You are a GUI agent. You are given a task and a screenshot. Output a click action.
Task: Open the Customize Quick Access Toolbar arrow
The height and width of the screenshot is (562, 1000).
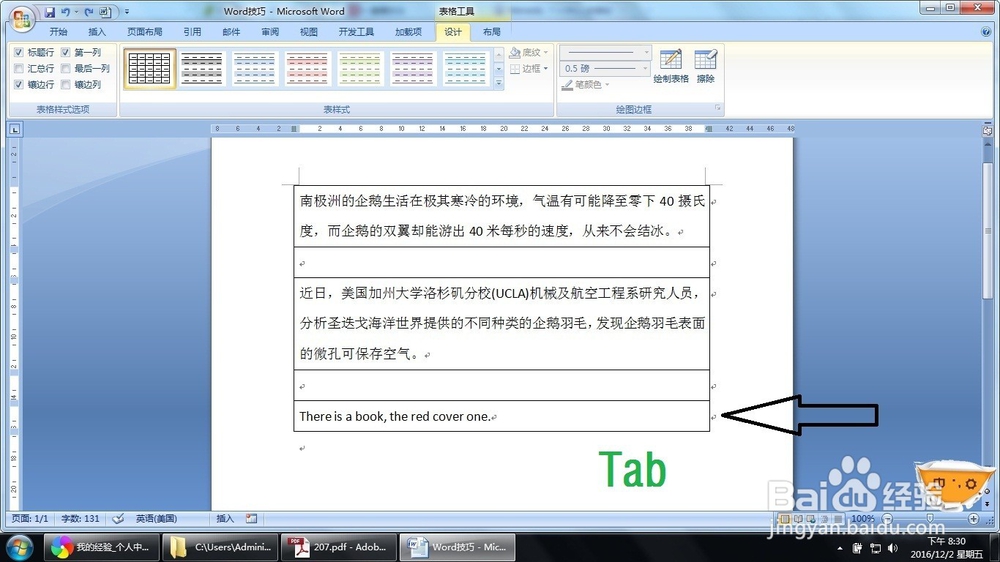coord(126,11)
